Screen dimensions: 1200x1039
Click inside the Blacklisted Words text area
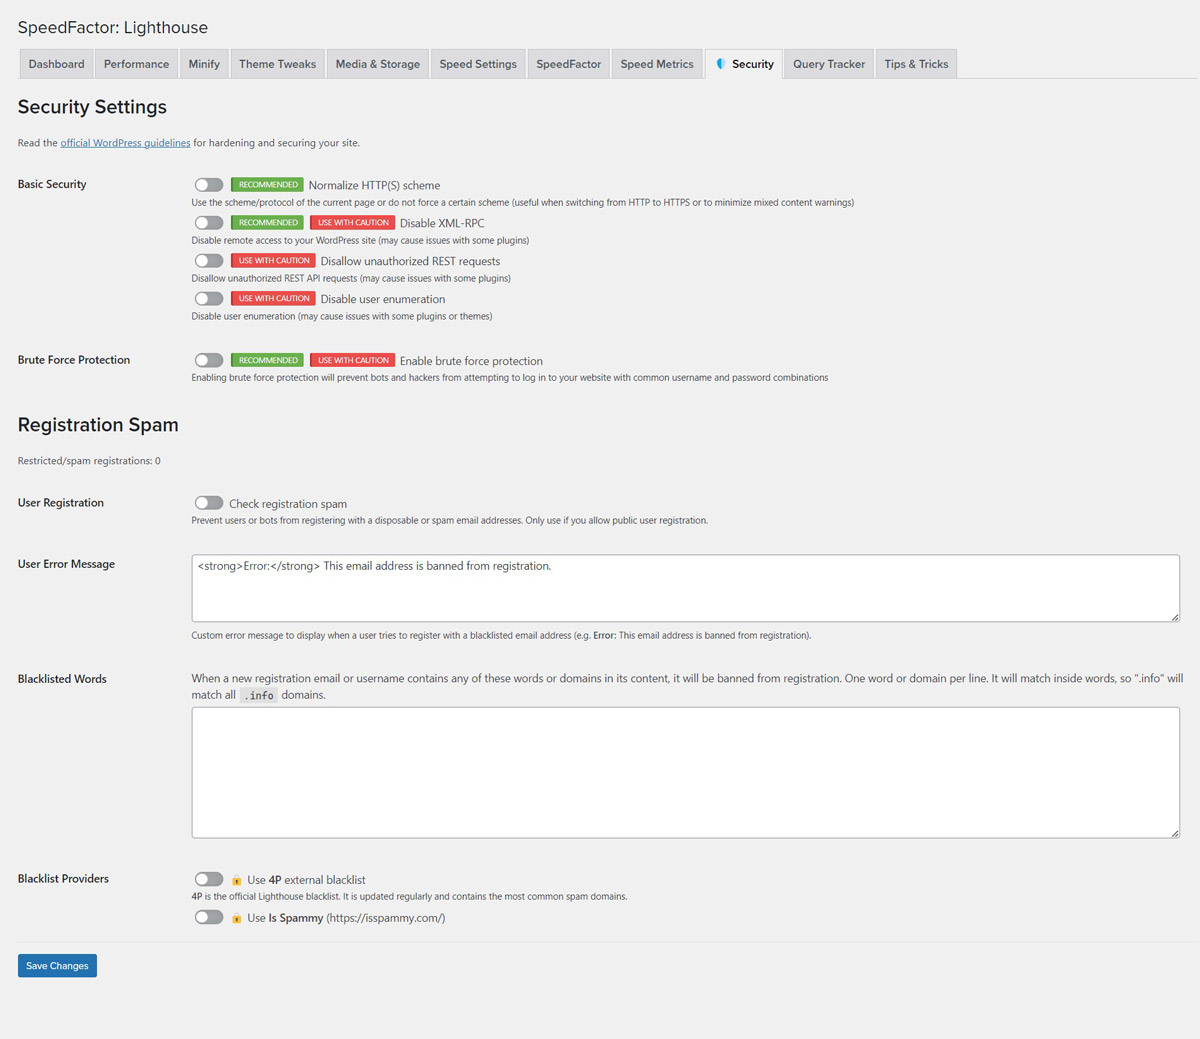click(685, 772)
